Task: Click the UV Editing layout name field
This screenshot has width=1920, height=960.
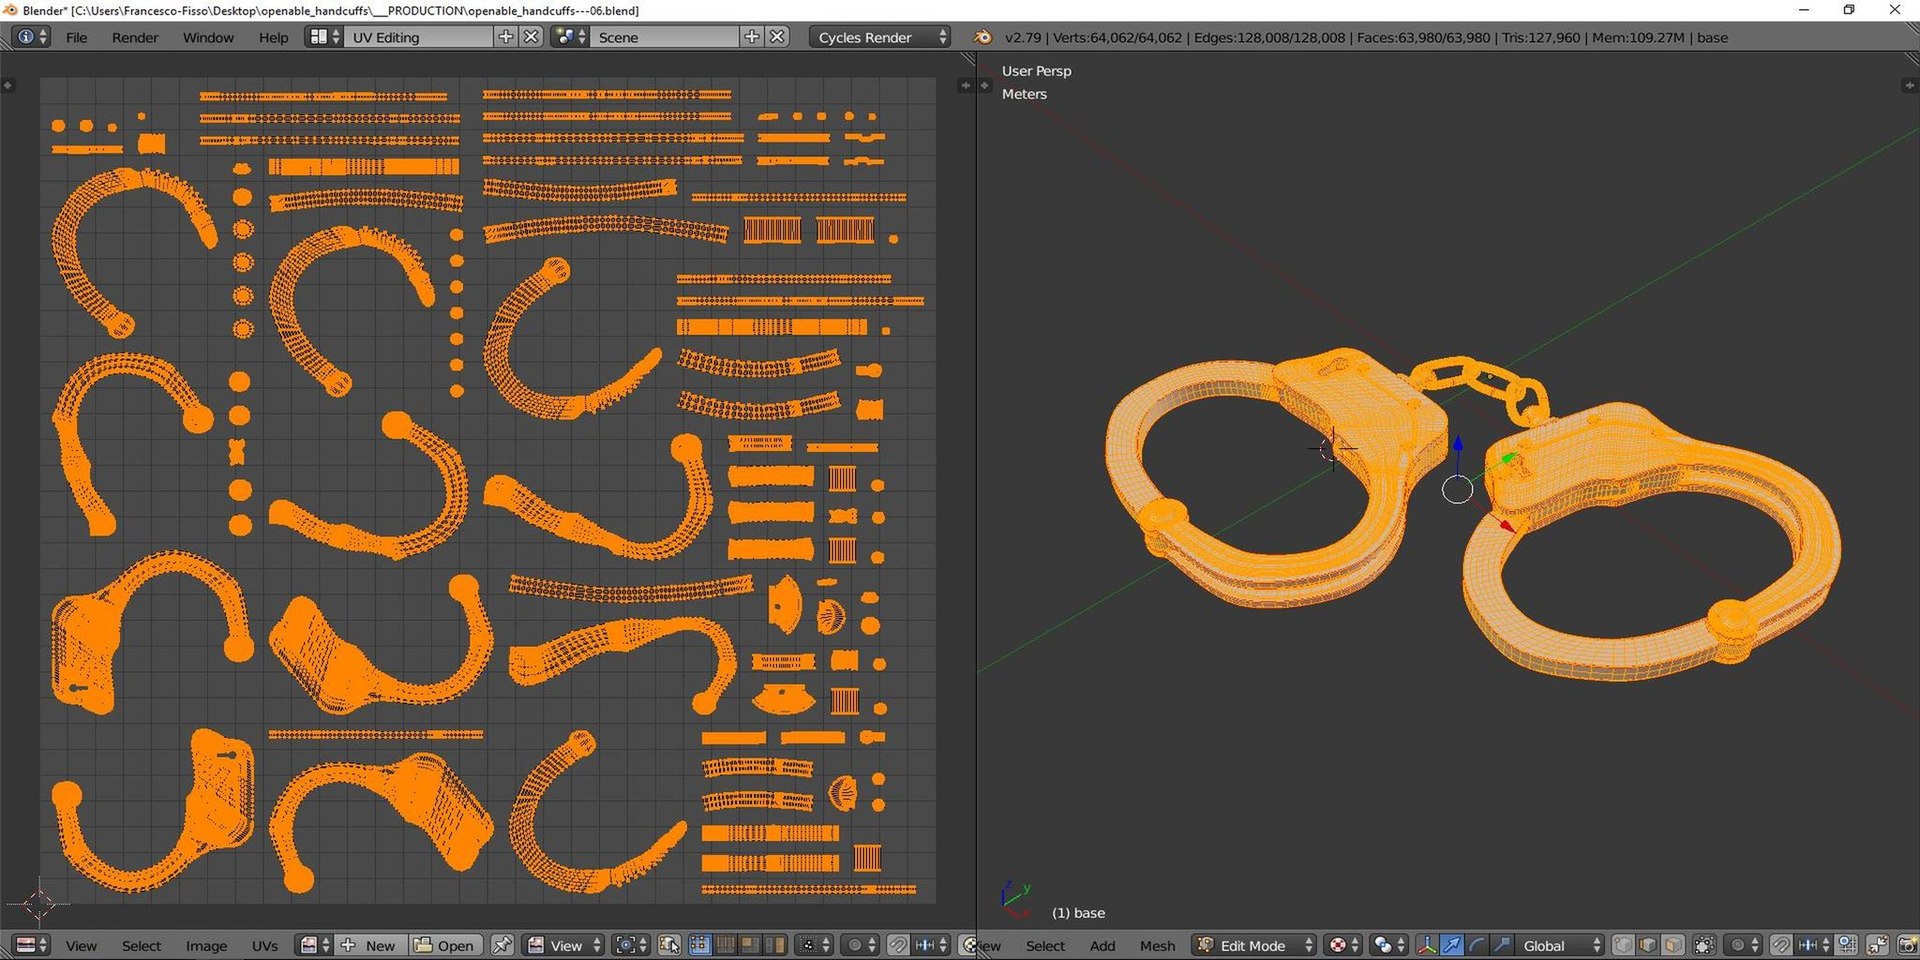Action: tap(420, 37)
